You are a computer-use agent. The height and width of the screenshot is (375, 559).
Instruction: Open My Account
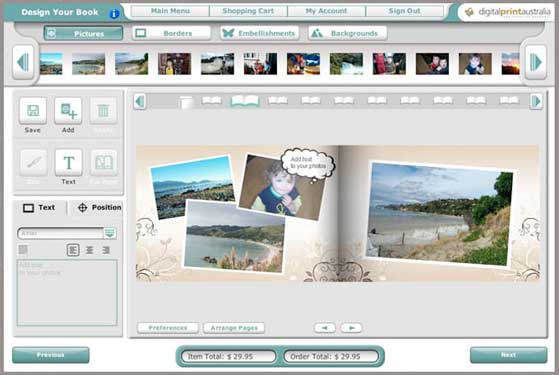326,11
